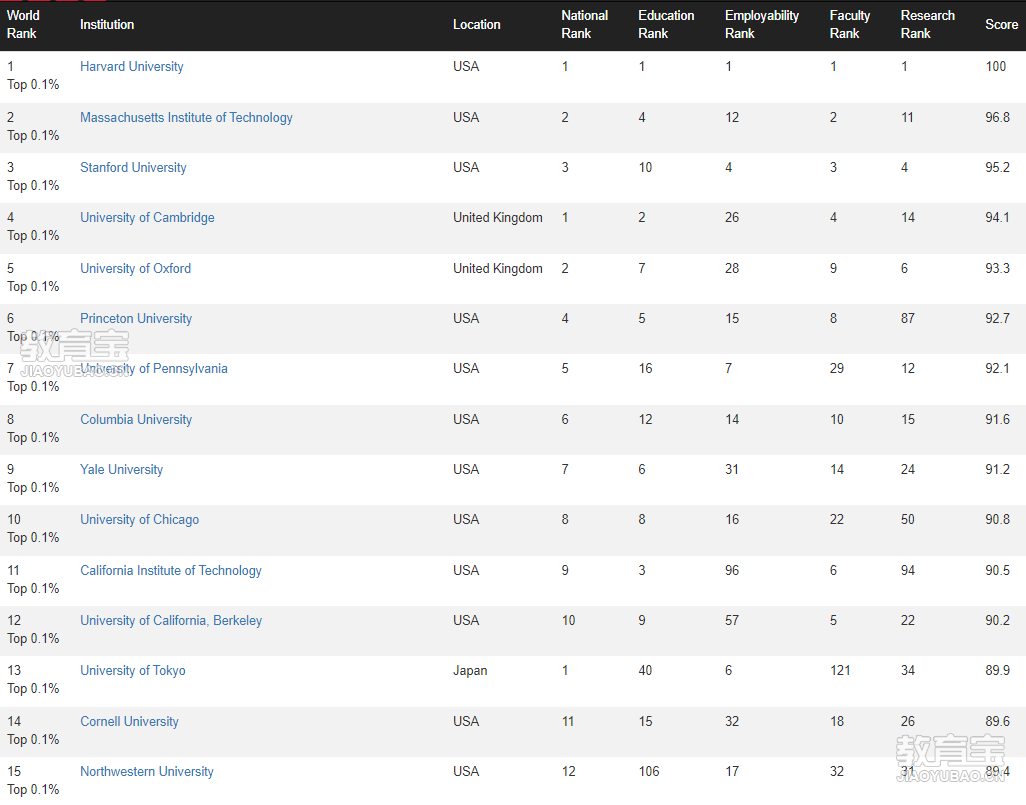Select Caltech's employability rank 96
This screenshot has height=805, width=1026.
coord(732,571)
